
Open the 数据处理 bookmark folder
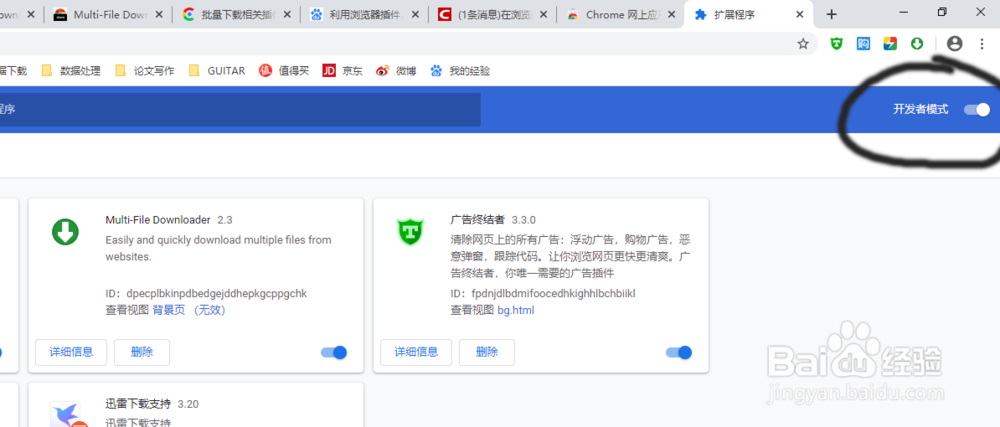click(71, 71)
